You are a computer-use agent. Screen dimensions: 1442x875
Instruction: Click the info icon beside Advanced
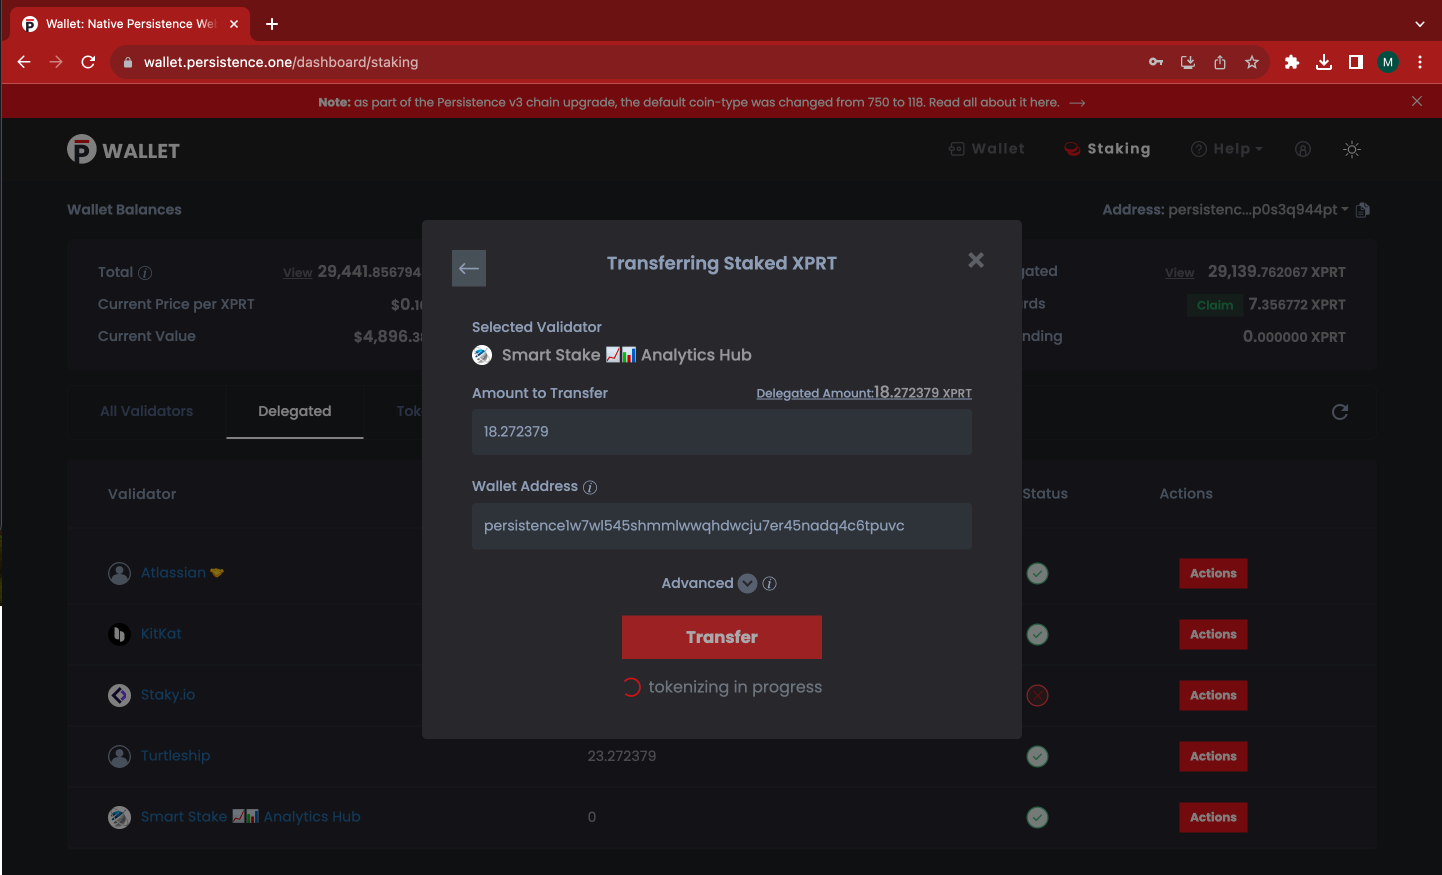(770, 584)
